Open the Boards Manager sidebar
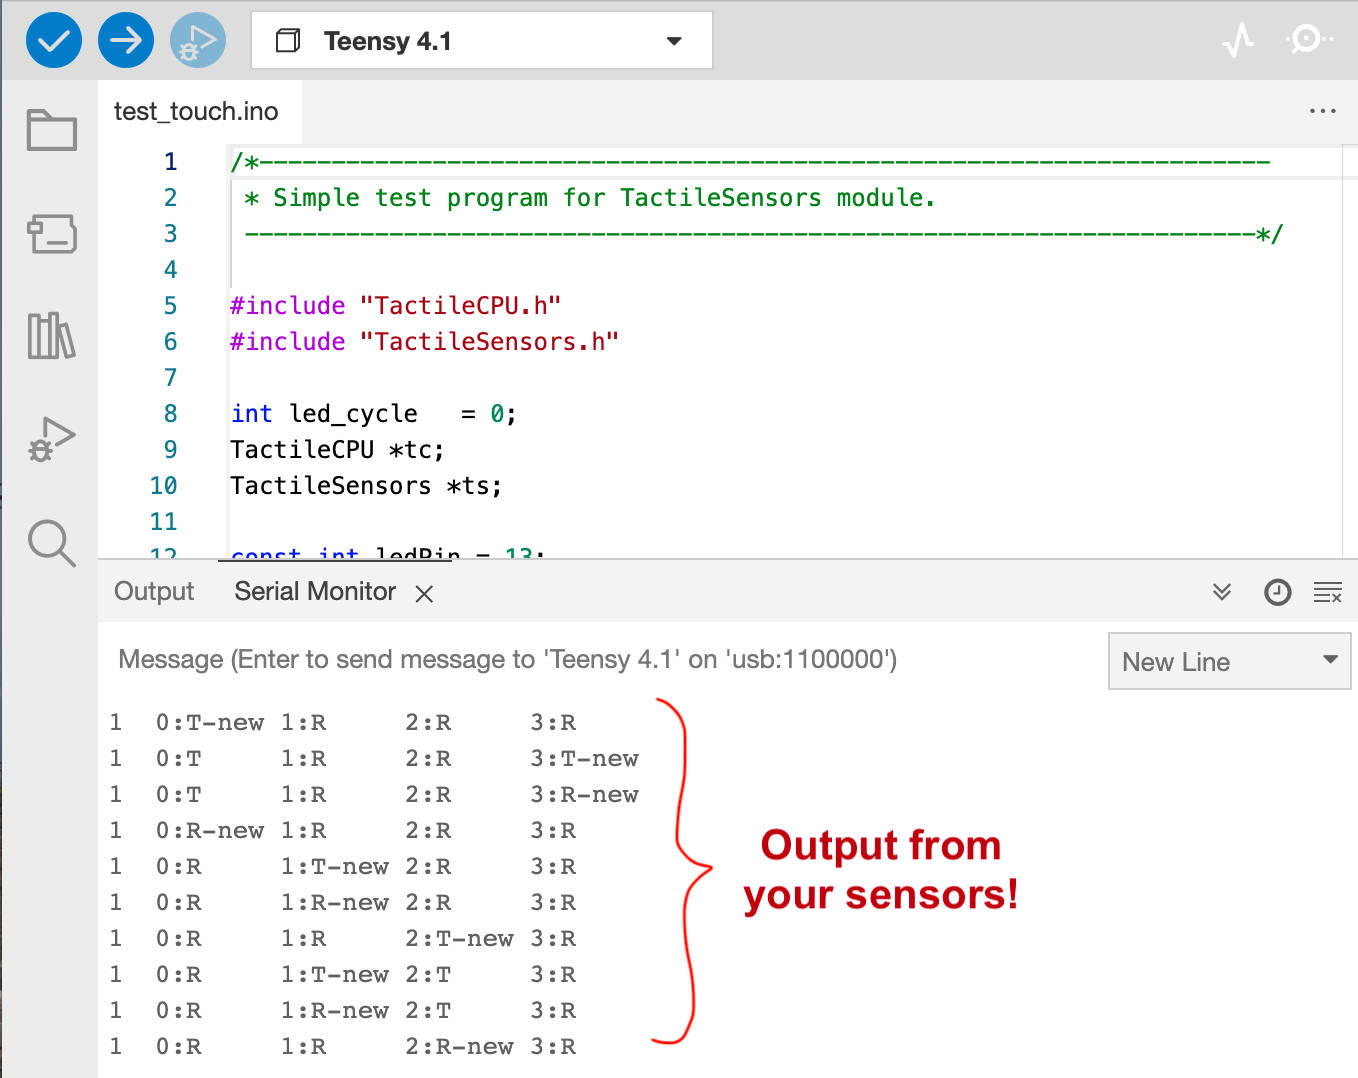 tap(52, 234)
